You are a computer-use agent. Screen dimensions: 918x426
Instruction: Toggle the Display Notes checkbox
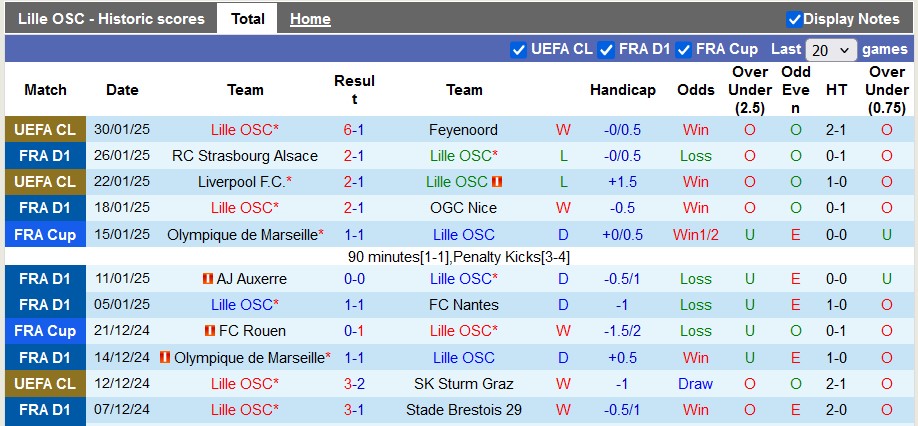(794, 19)
